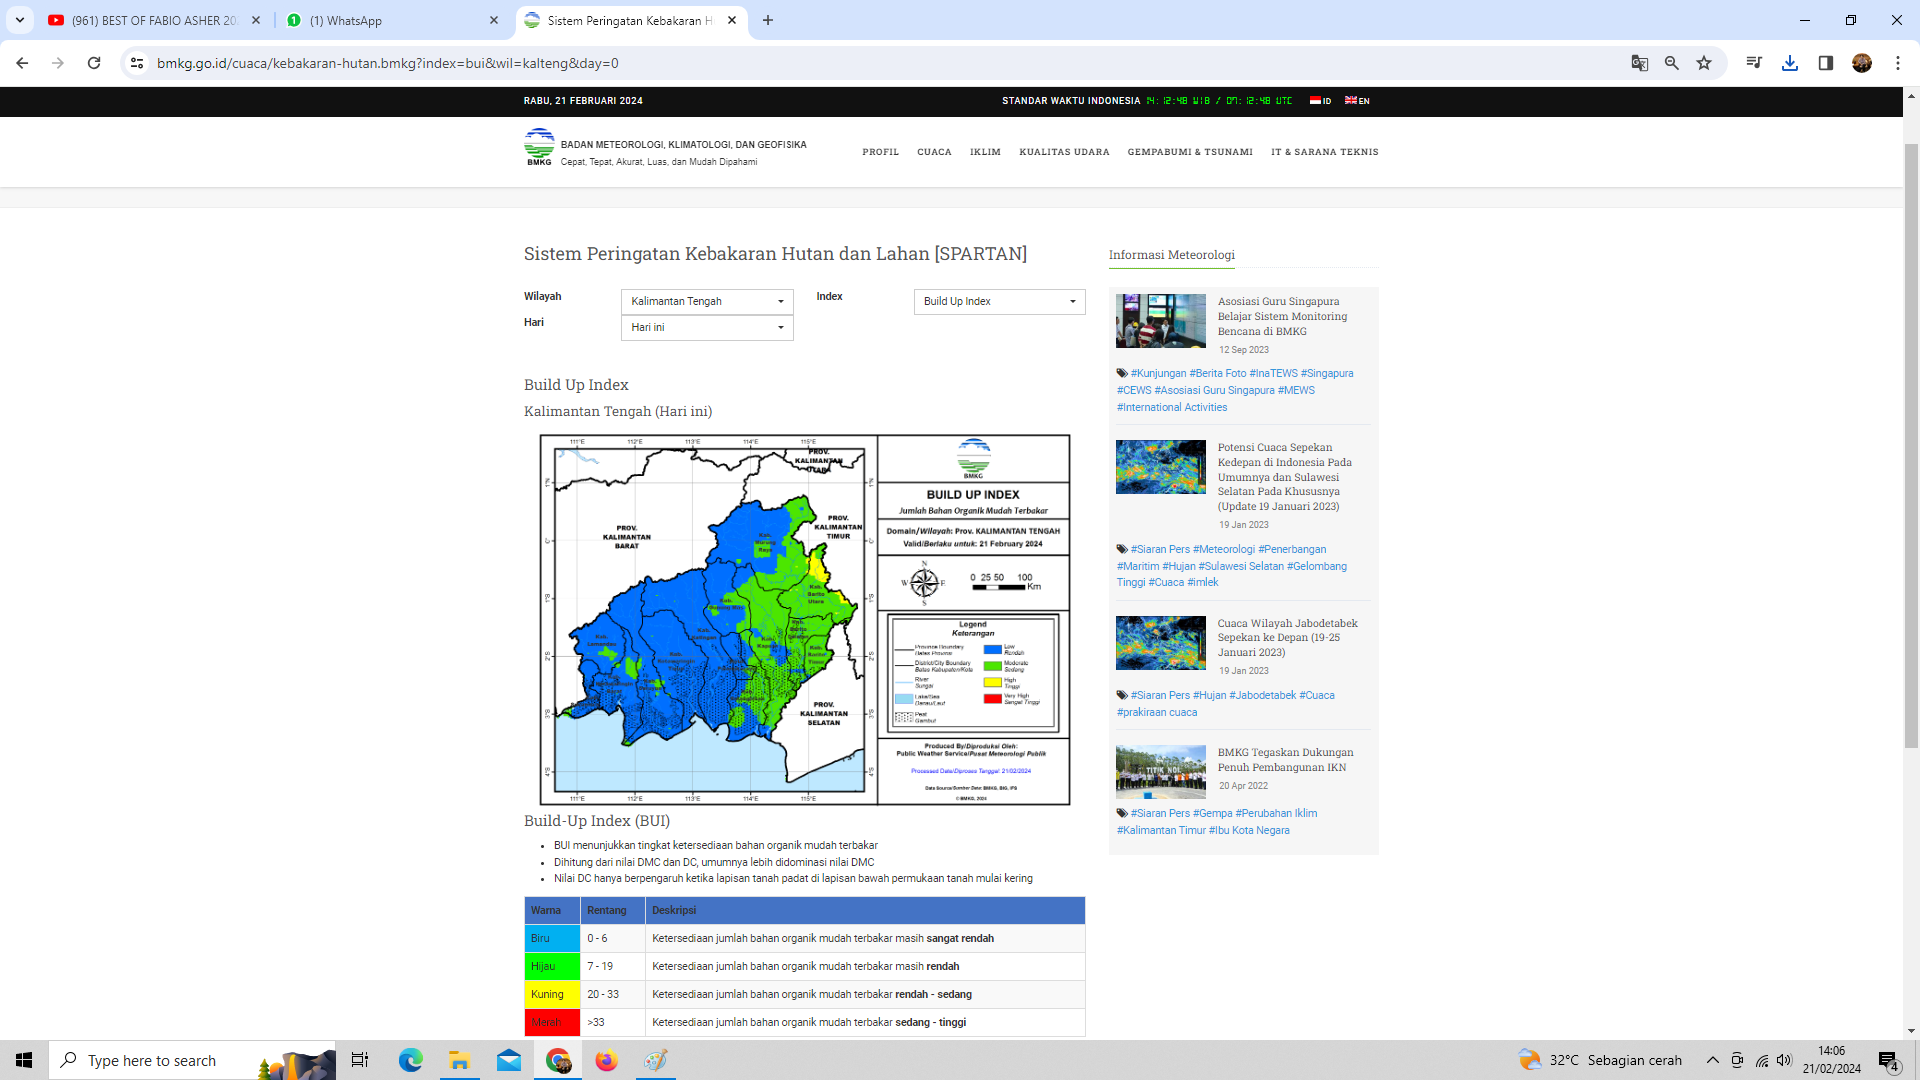Close the Sistem Peringatan Kebakaran tab

(x=732, y=20)
